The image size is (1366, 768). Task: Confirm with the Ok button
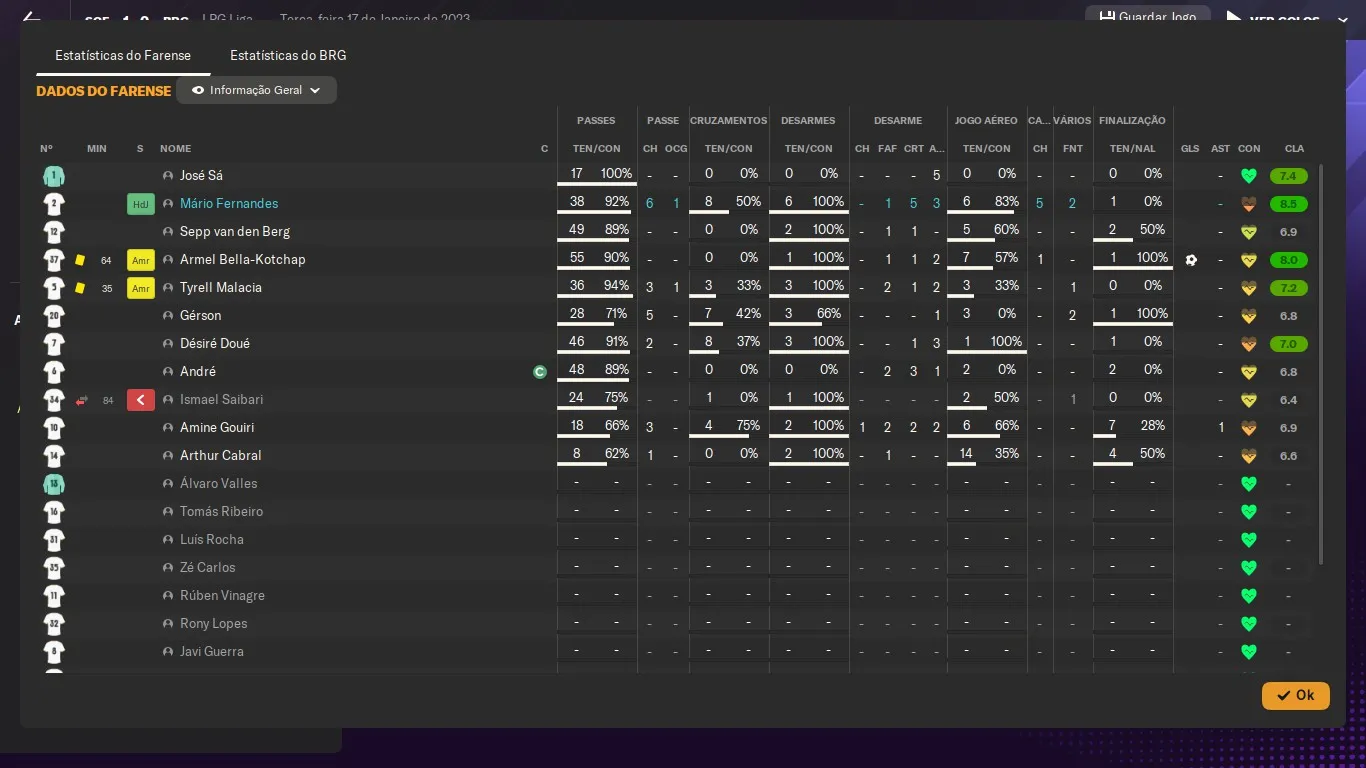point(1296,695)
